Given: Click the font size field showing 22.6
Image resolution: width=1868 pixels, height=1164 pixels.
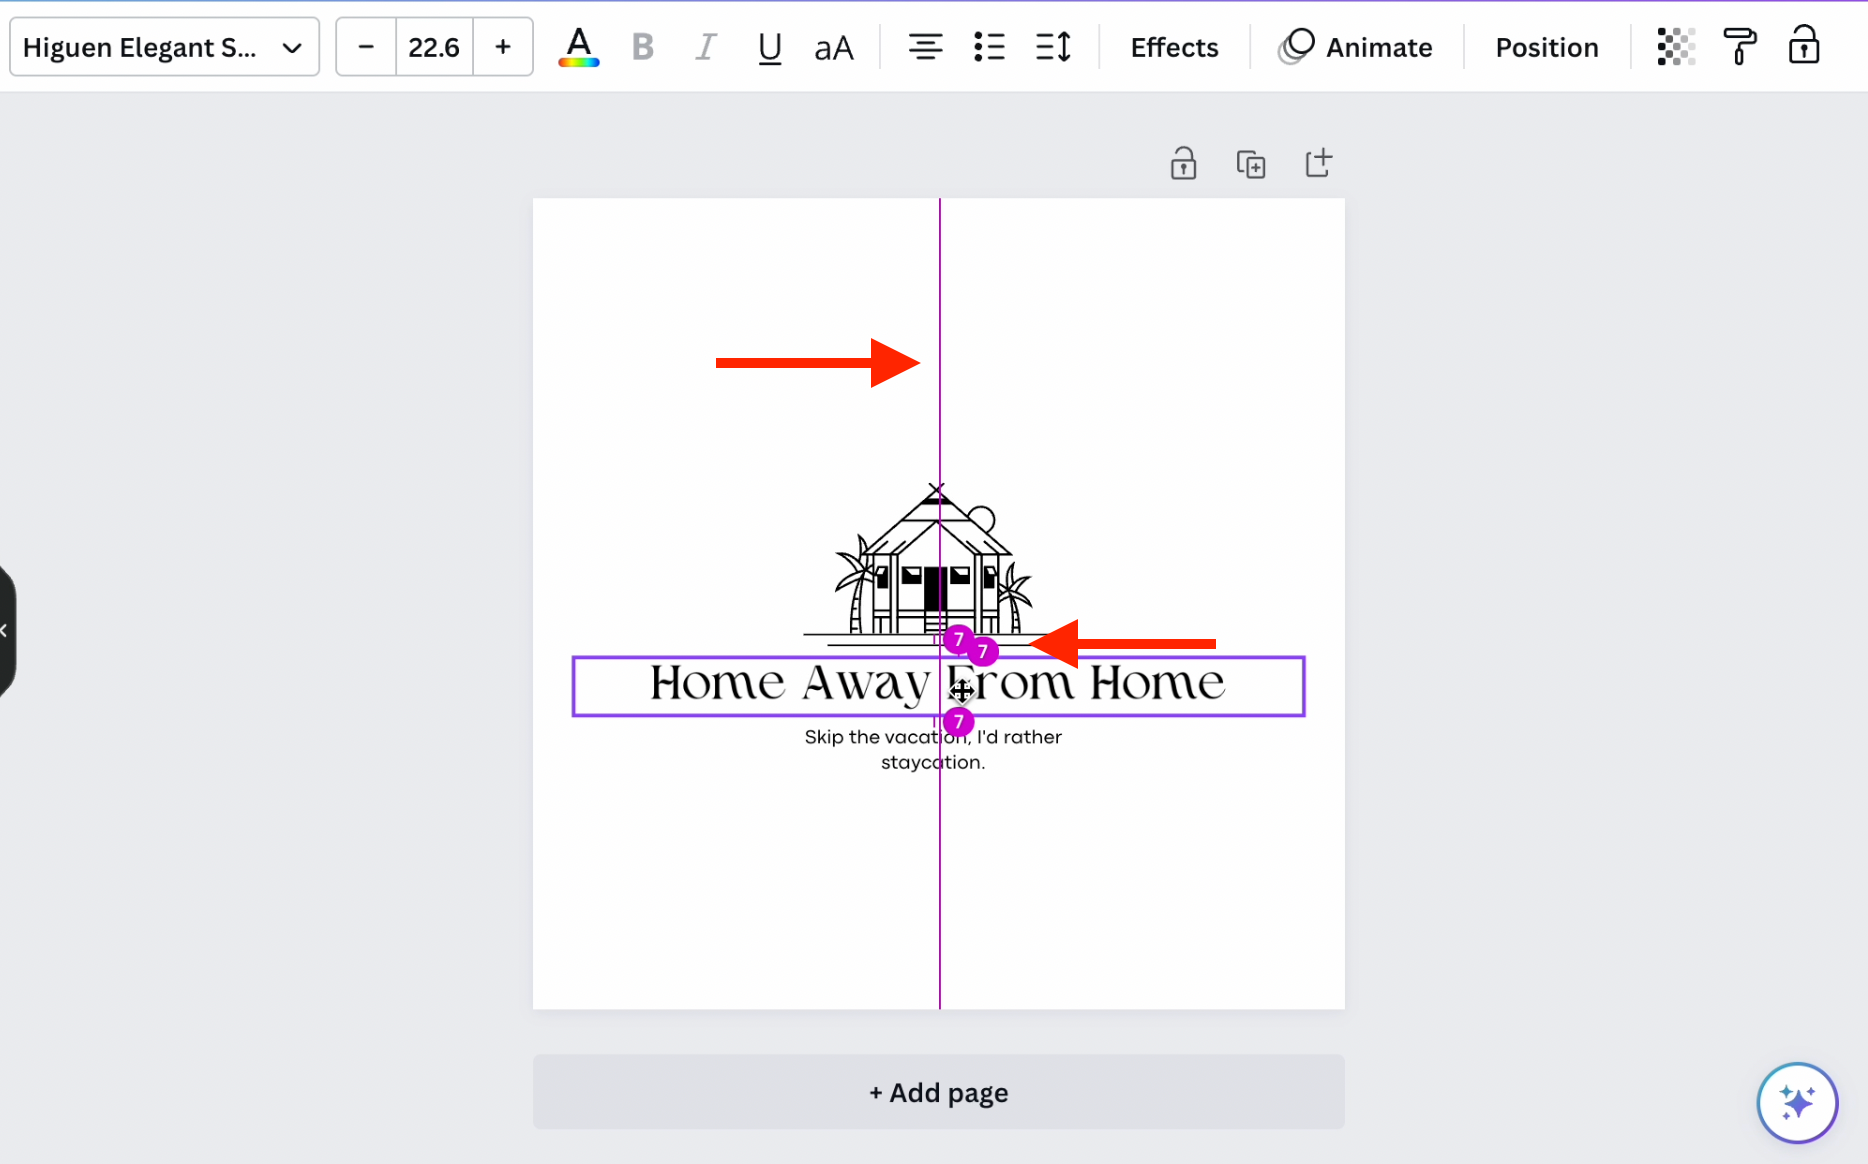Looking at the screenshot, I should coord(434,47).
